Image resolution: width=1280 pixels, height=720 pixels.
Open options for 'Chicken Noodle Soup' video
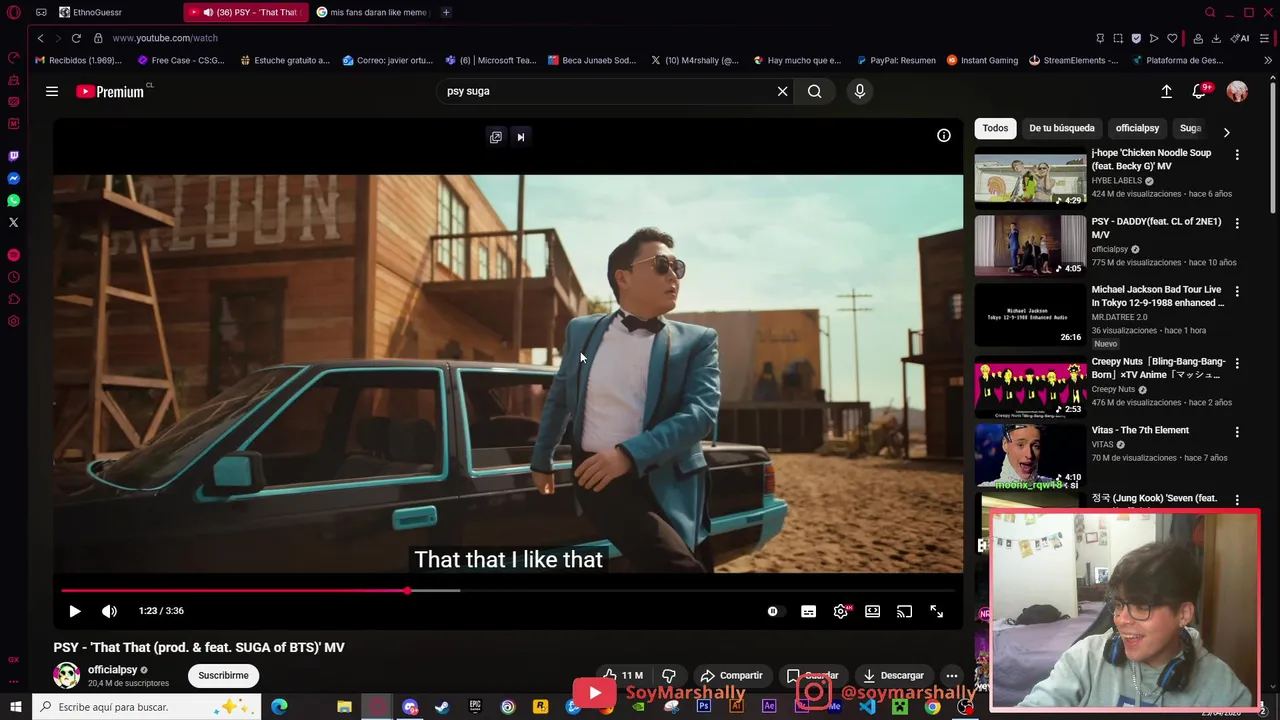pos(1237,155)
